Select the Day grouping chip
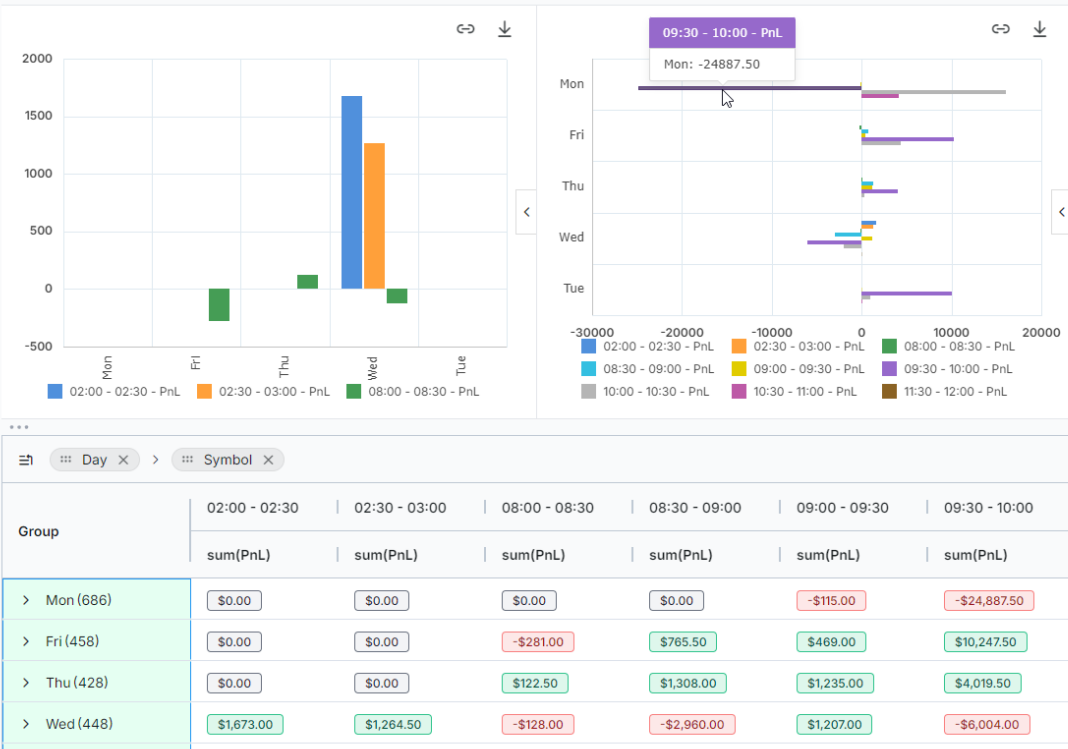Image resolution: width=1068 pixels, height=749 pixels. click(x=94, y=459)
